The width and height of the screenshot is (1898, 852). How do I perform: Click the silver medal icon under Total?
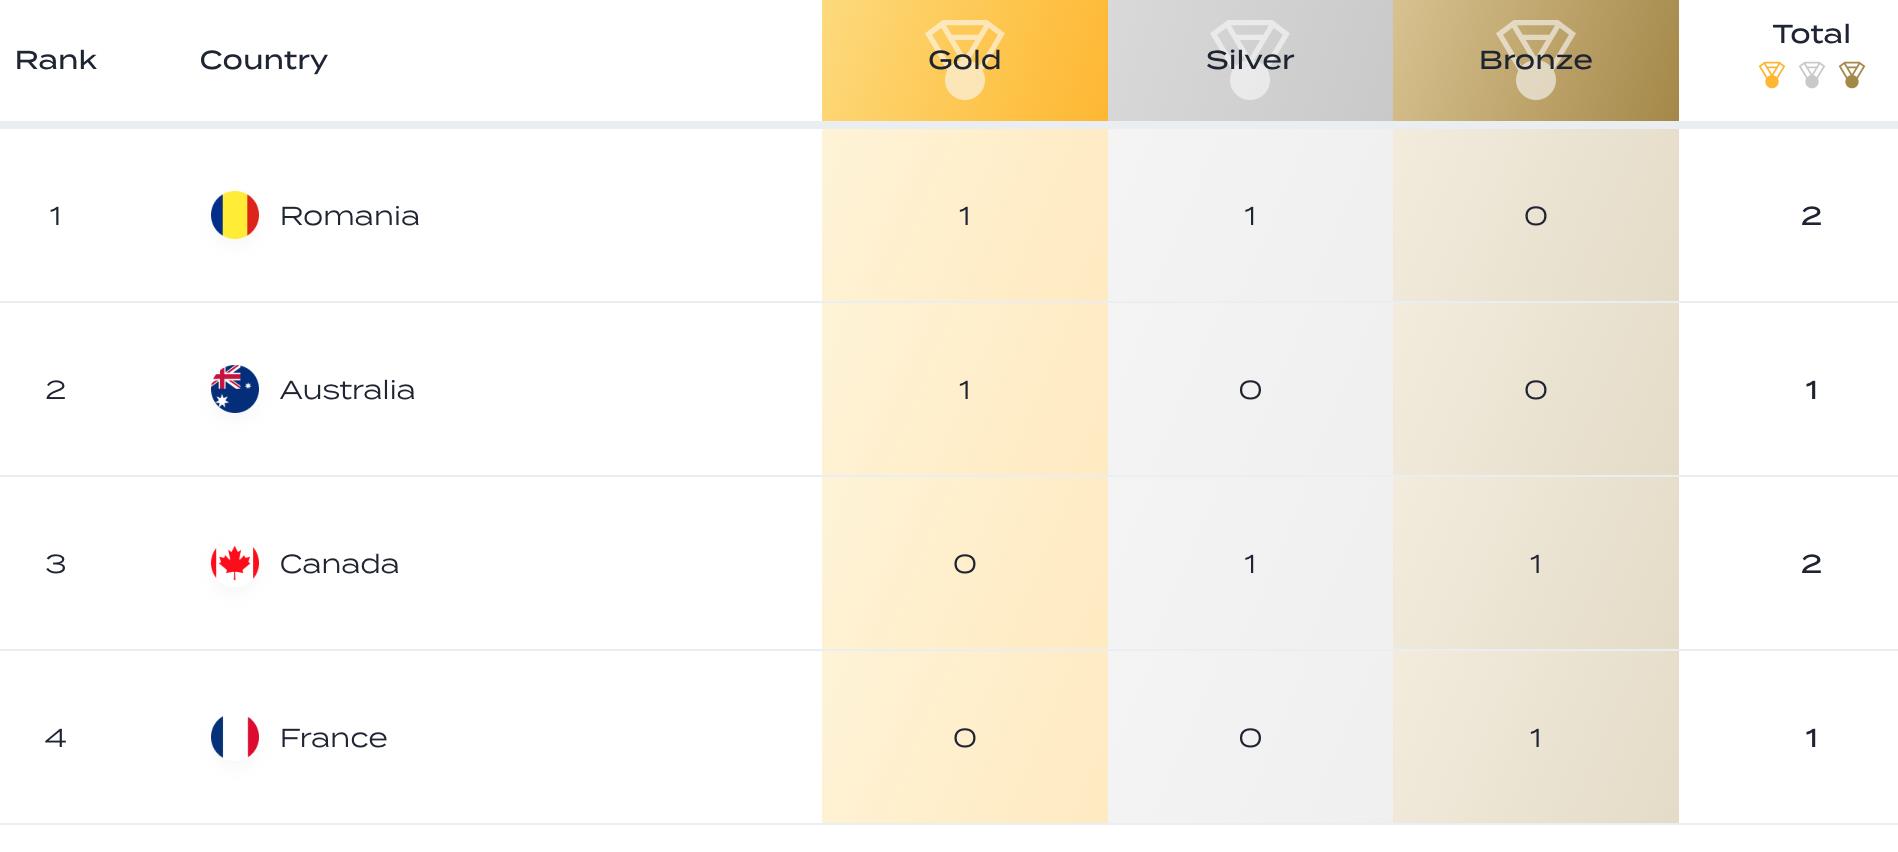tap(1811, 75)
